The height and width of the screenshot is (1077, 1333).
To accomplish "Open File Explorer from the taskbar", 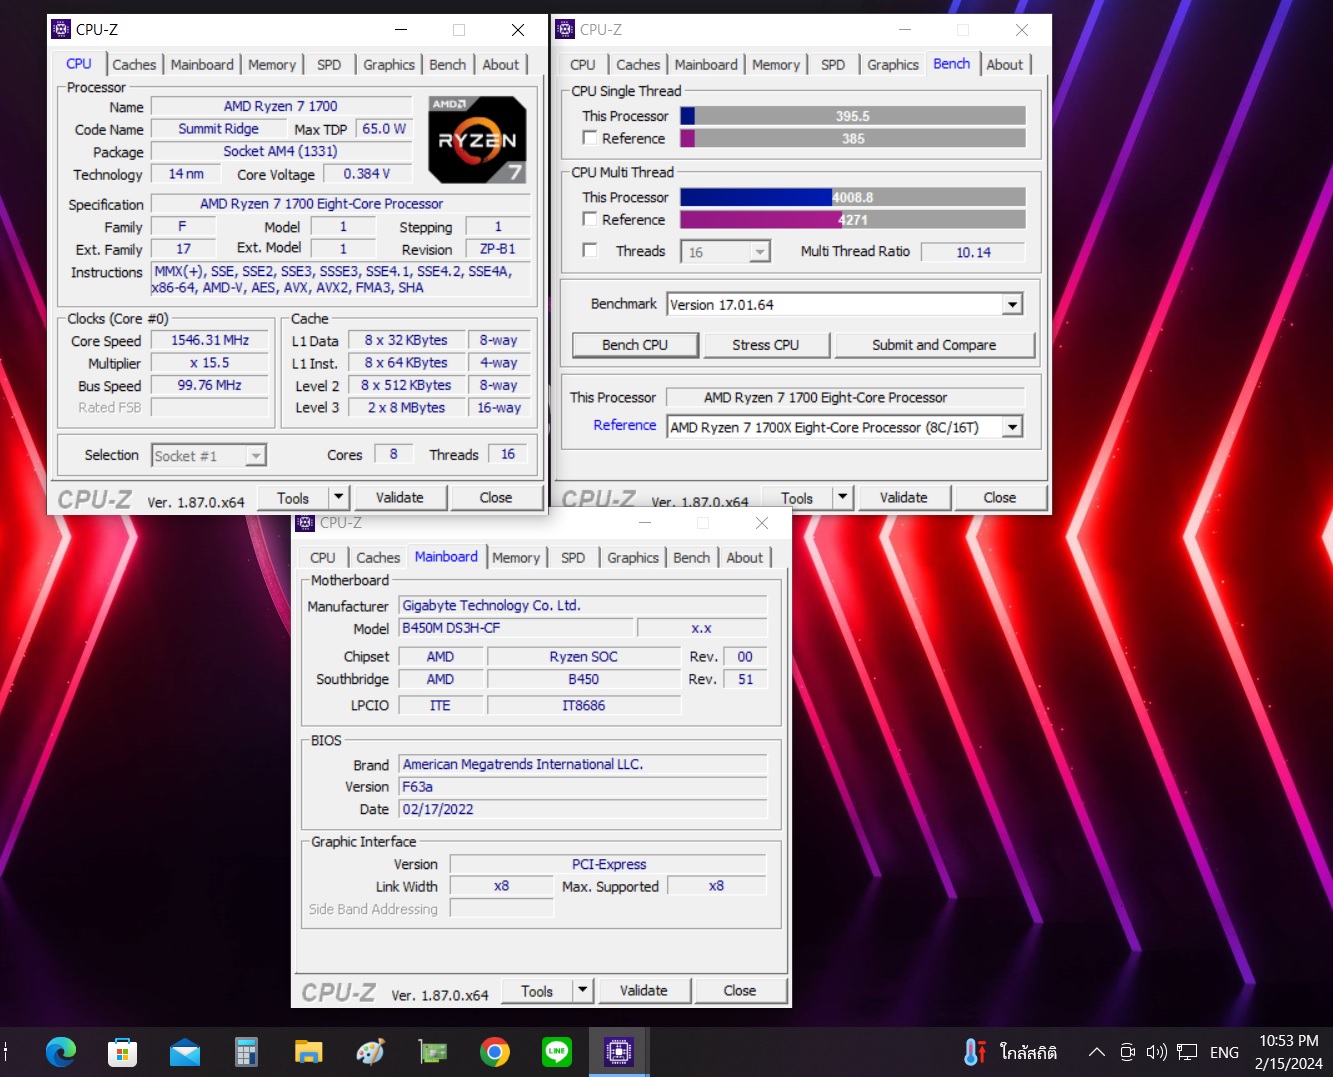I will (x=308, y=1051).
